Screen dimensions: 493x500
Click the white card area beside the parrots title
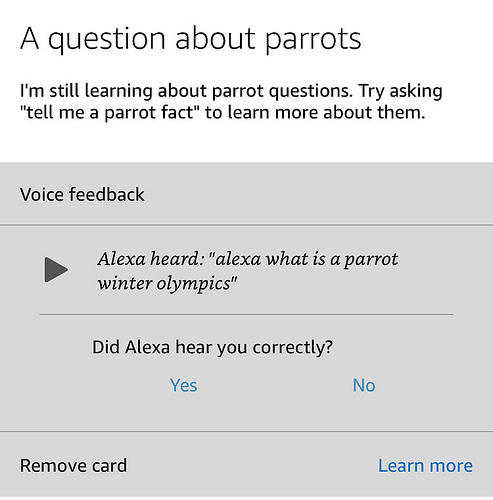(x=427, y=39)
